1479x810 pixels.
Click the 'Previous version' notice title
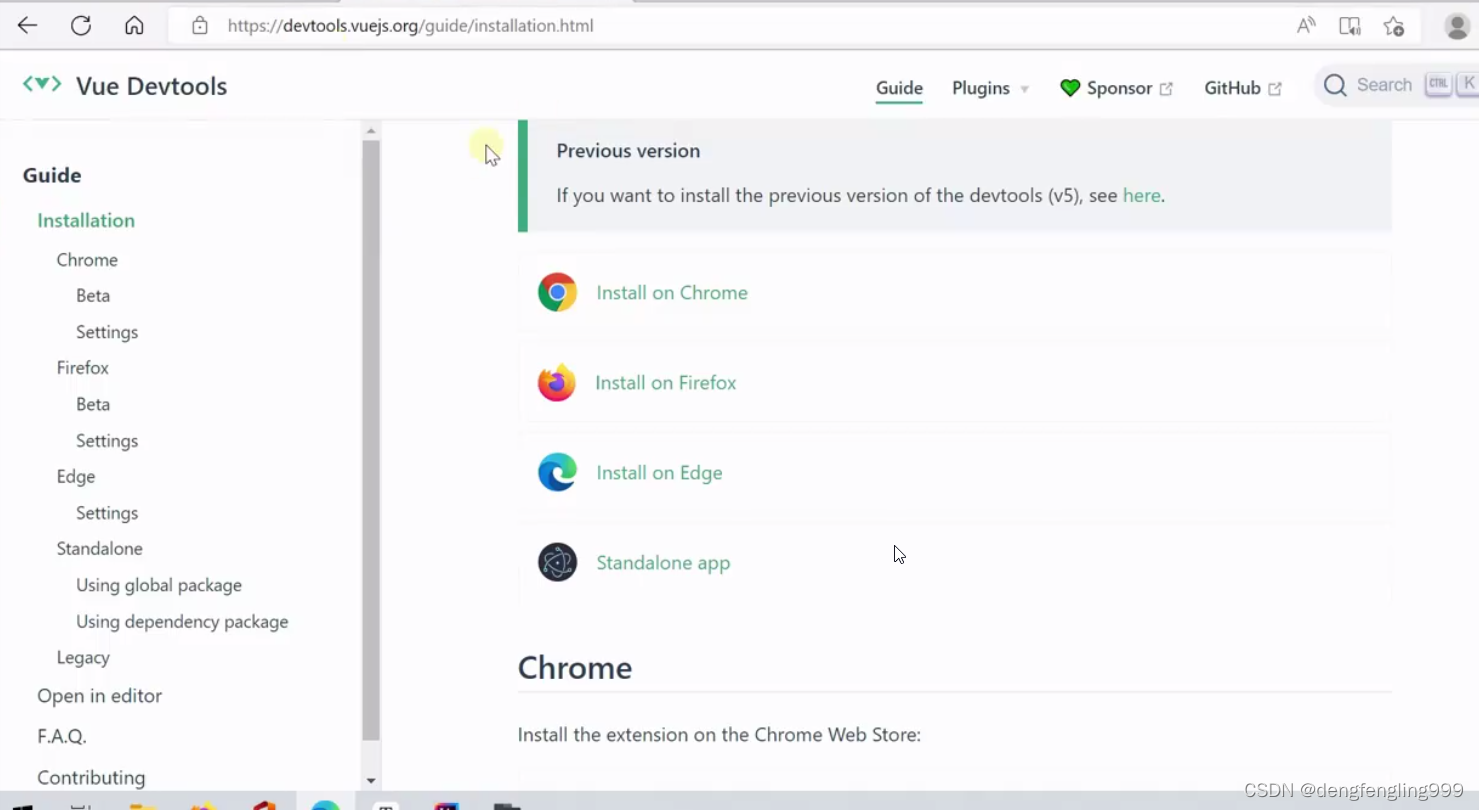tap(628, 151)
